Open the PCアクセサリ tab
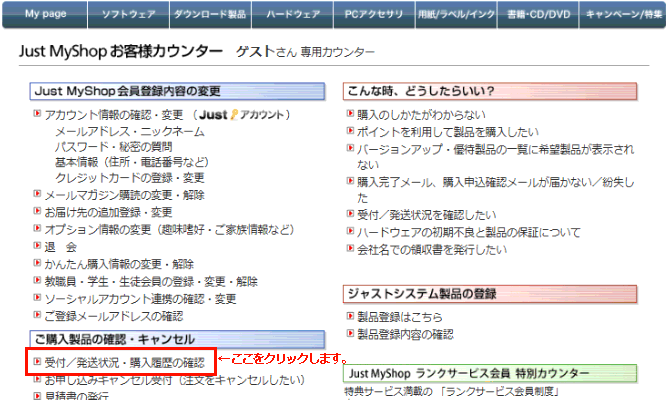670x402 pixels. (x=374, y=14)
